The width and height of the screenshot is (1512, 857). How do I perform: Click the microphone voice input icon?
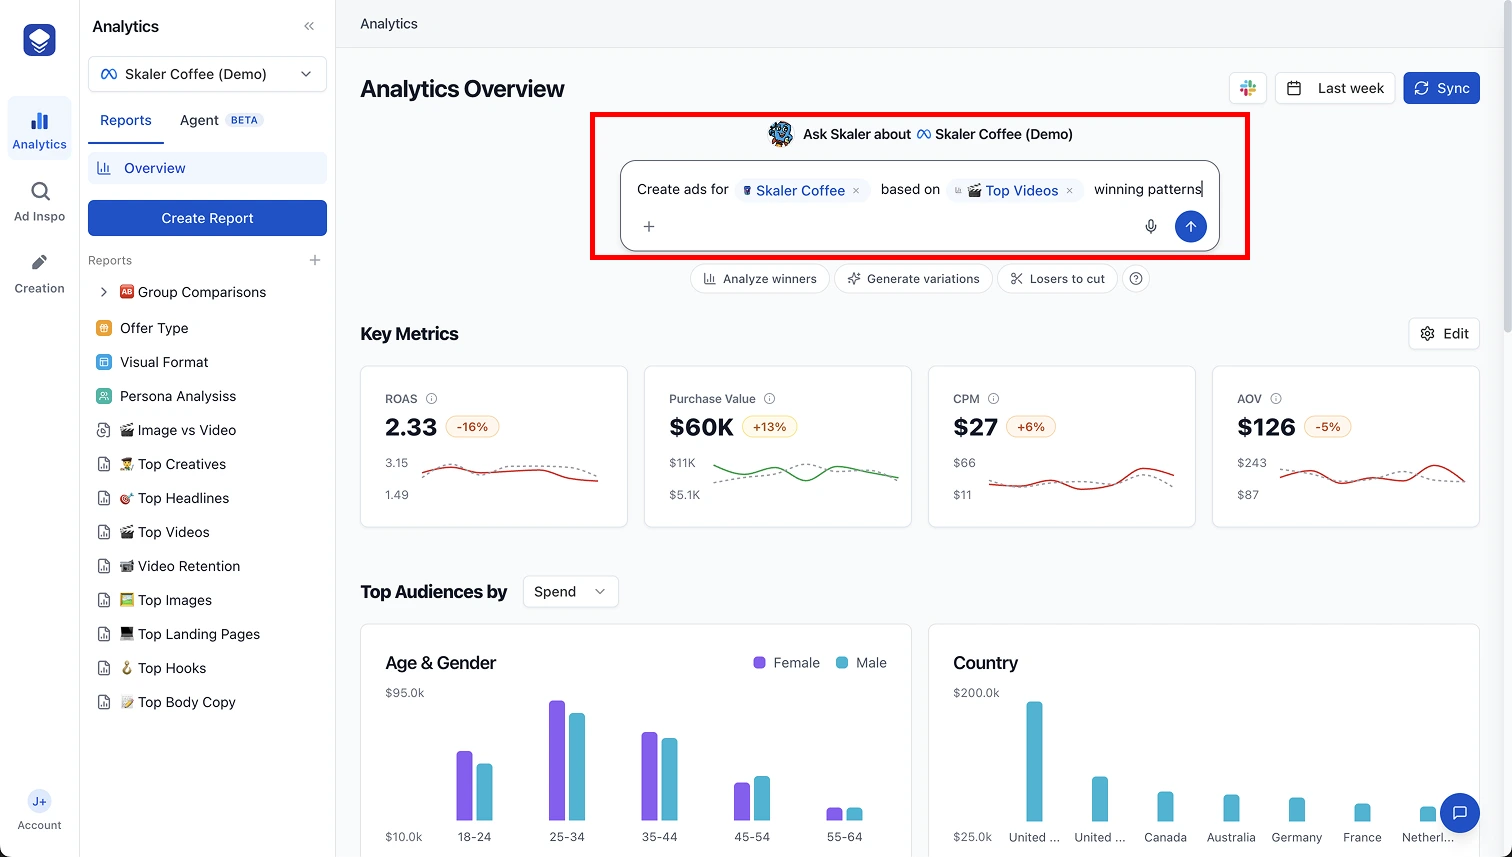tap(1151, 226)
